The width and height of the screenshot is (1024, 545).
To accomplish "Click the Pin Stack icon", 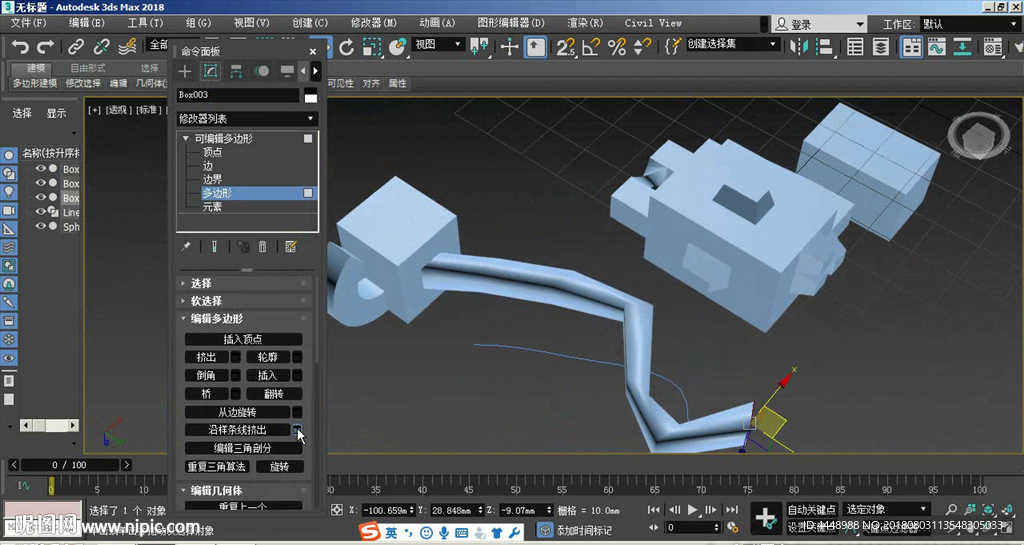I will pyautogui.click(x=186, y=247).
